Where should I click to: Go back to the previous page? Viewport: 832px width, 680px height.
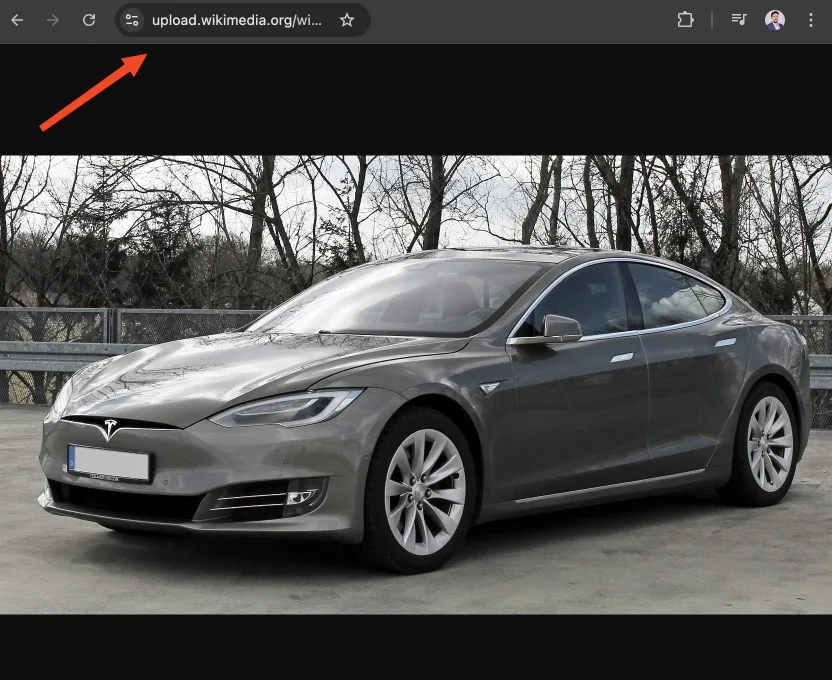(x=17, y=20)
